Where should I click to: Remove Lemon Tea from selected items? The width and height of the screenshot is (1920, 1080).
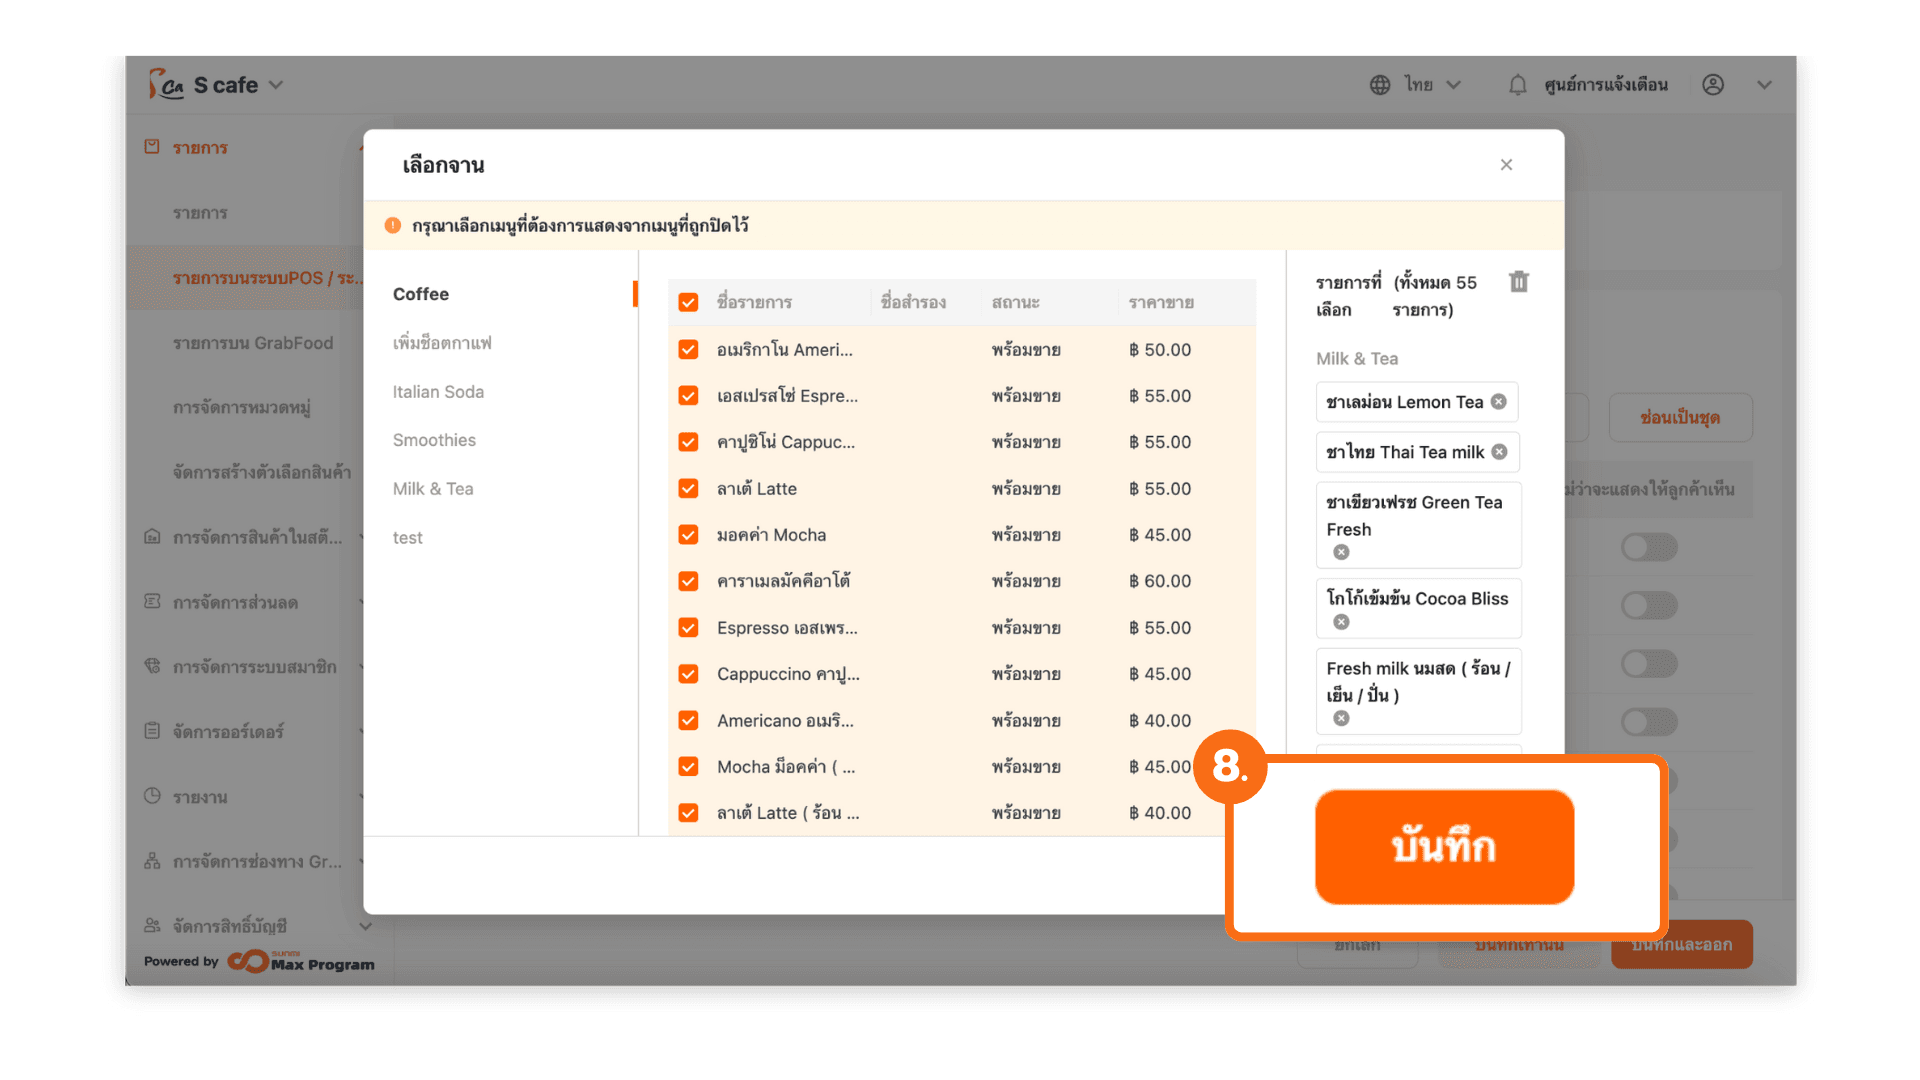pyautogui.click(x=1498, y=402)
